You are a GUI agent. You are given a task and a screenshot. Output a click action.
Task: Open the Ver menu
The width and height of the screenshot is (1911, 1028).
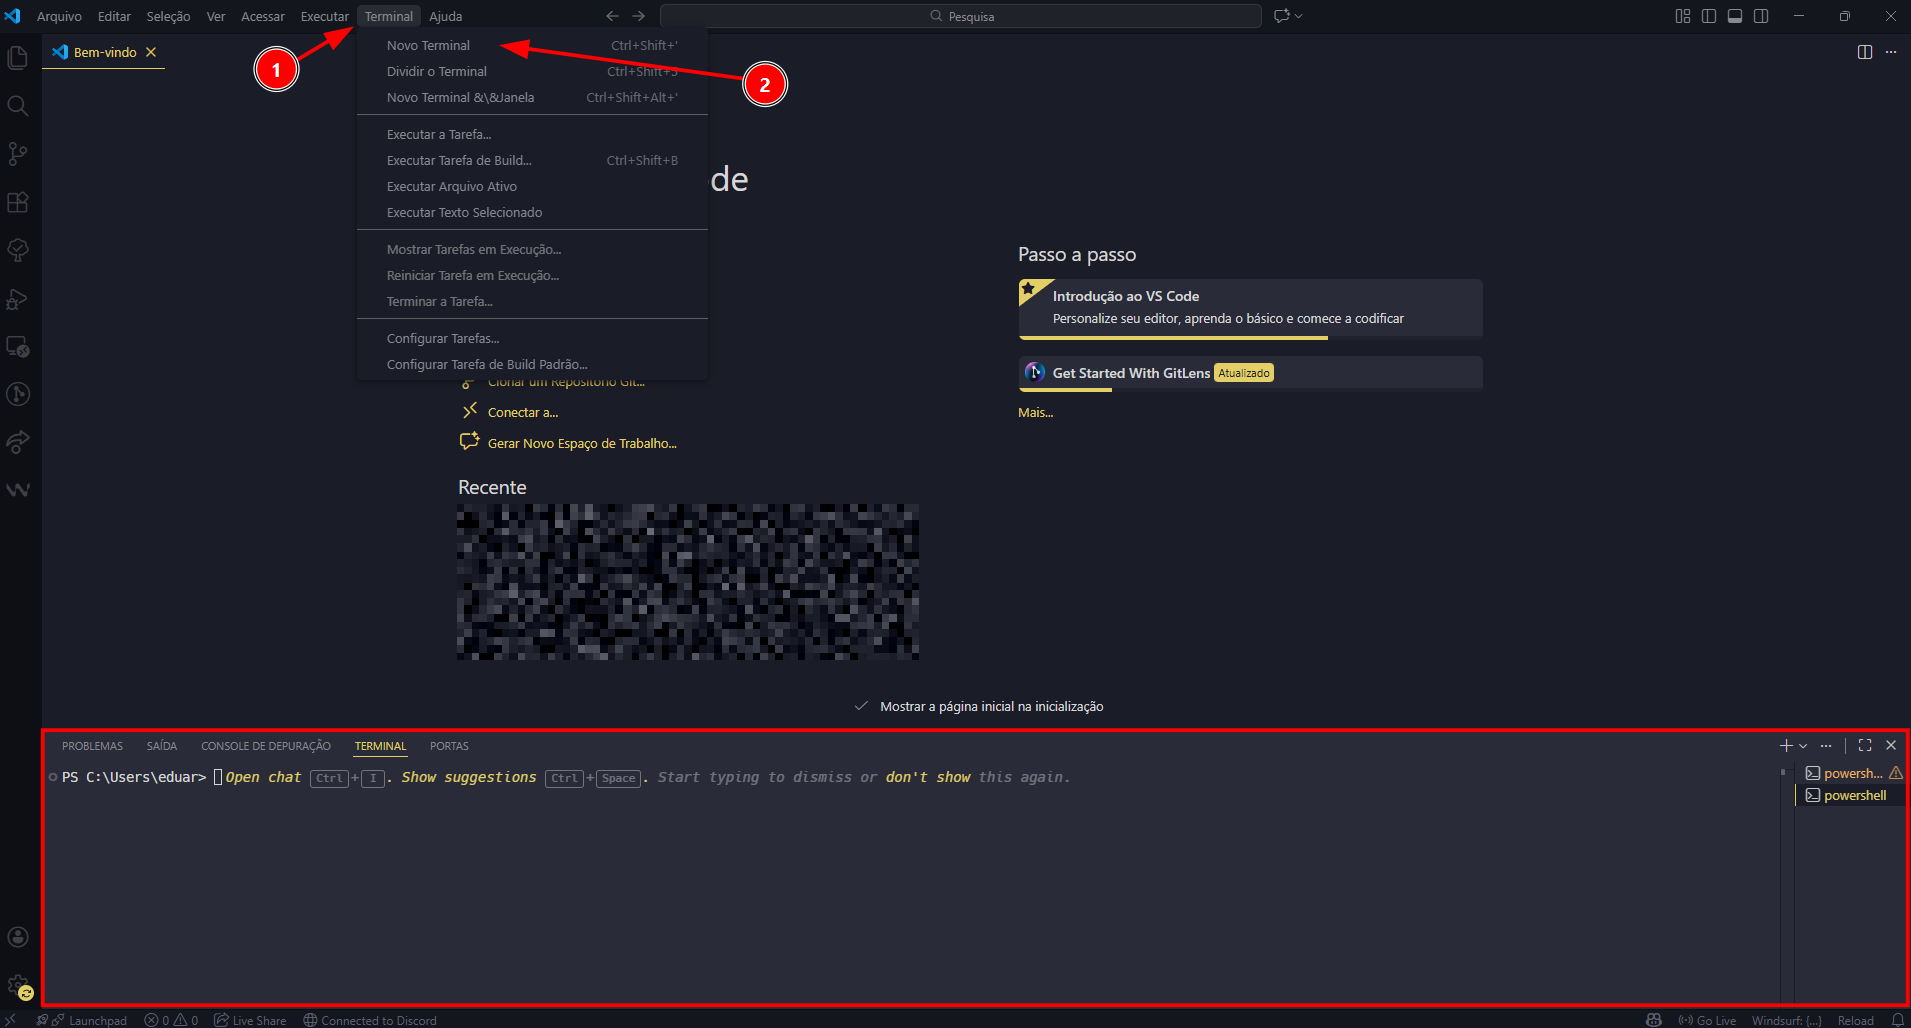(x=216, y=16)
